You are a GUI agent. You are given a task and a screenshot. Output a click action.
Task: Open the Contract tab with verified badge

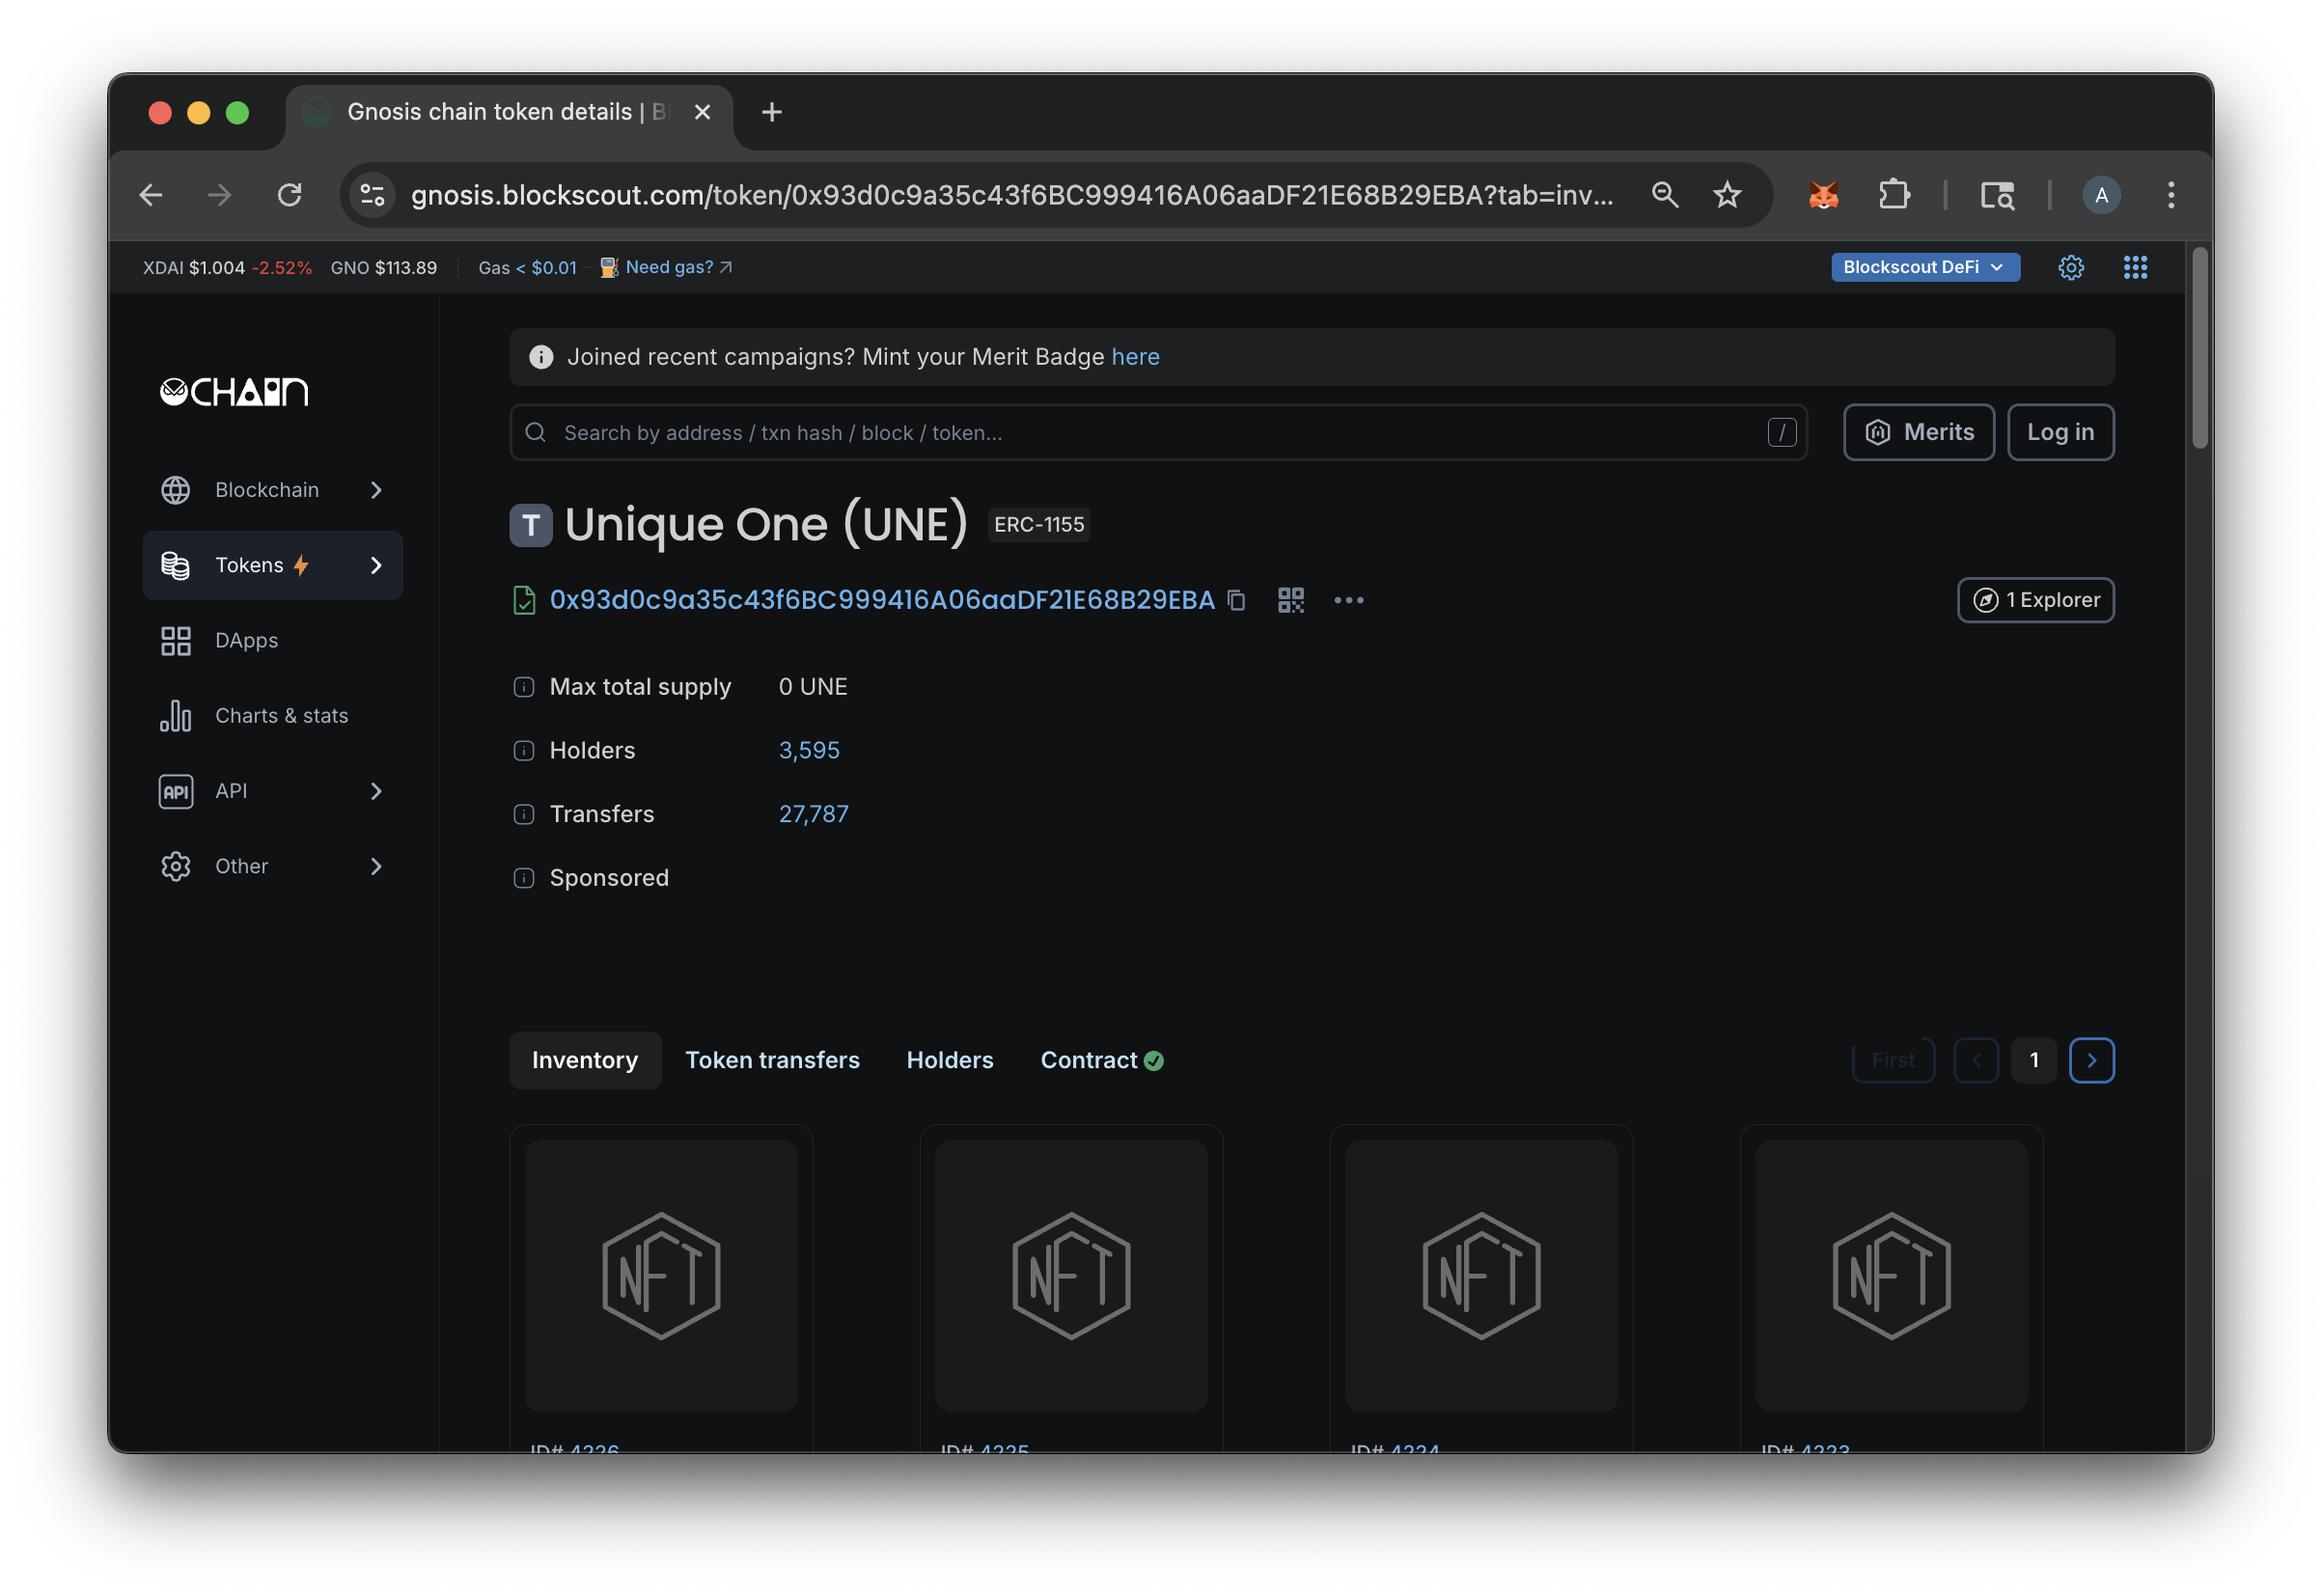(x=1100, y=1060)
